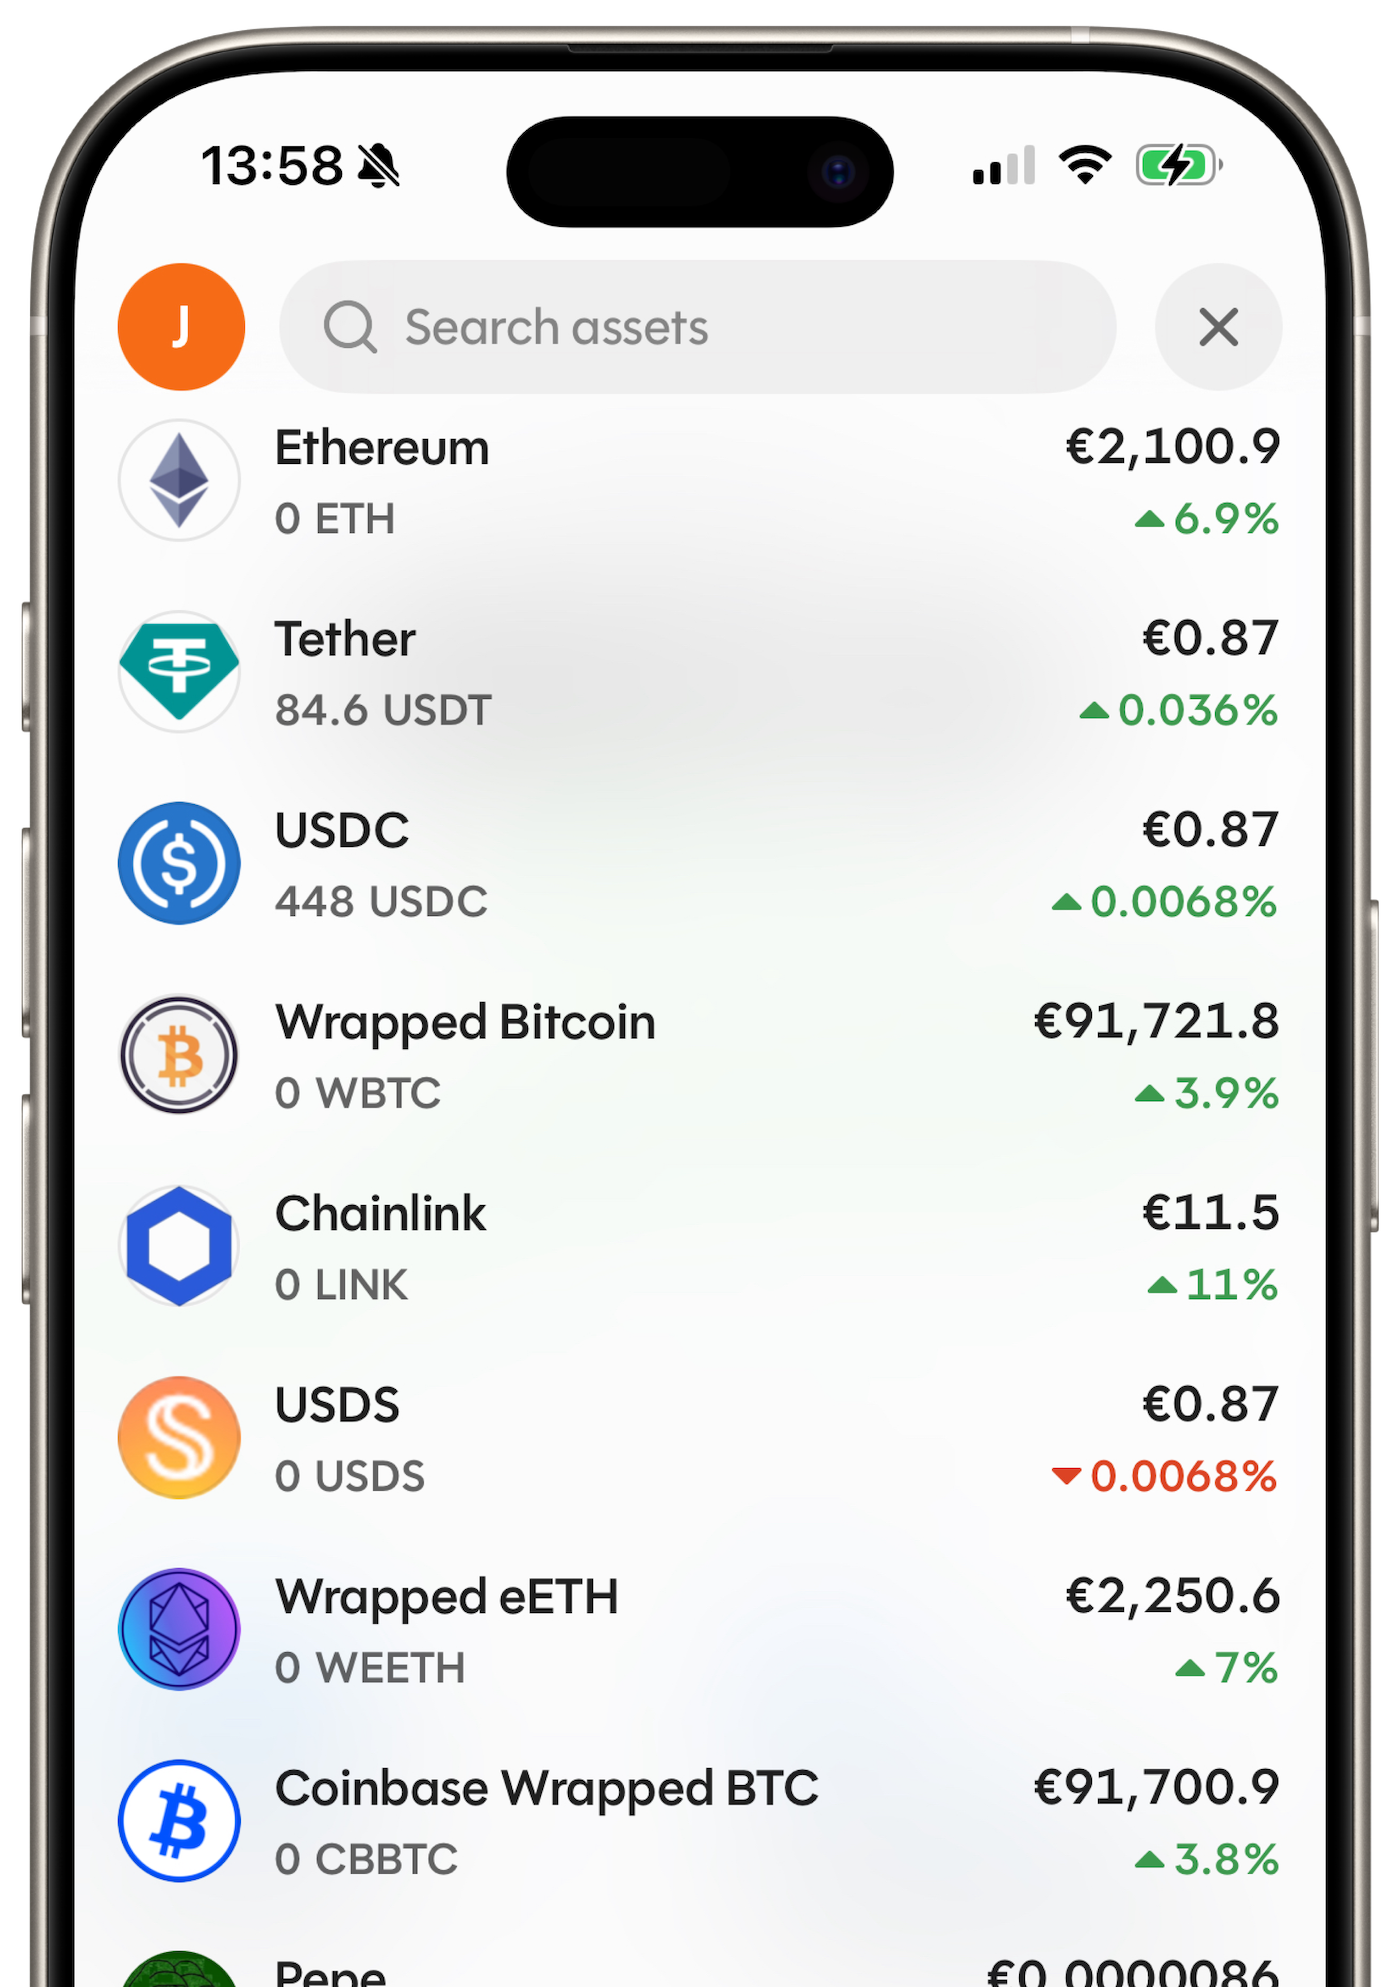The height and width of the screenshot is (1987, 1400).
Task: Tap the USDS red 0.0068% change
Action: [1165, 1476]
